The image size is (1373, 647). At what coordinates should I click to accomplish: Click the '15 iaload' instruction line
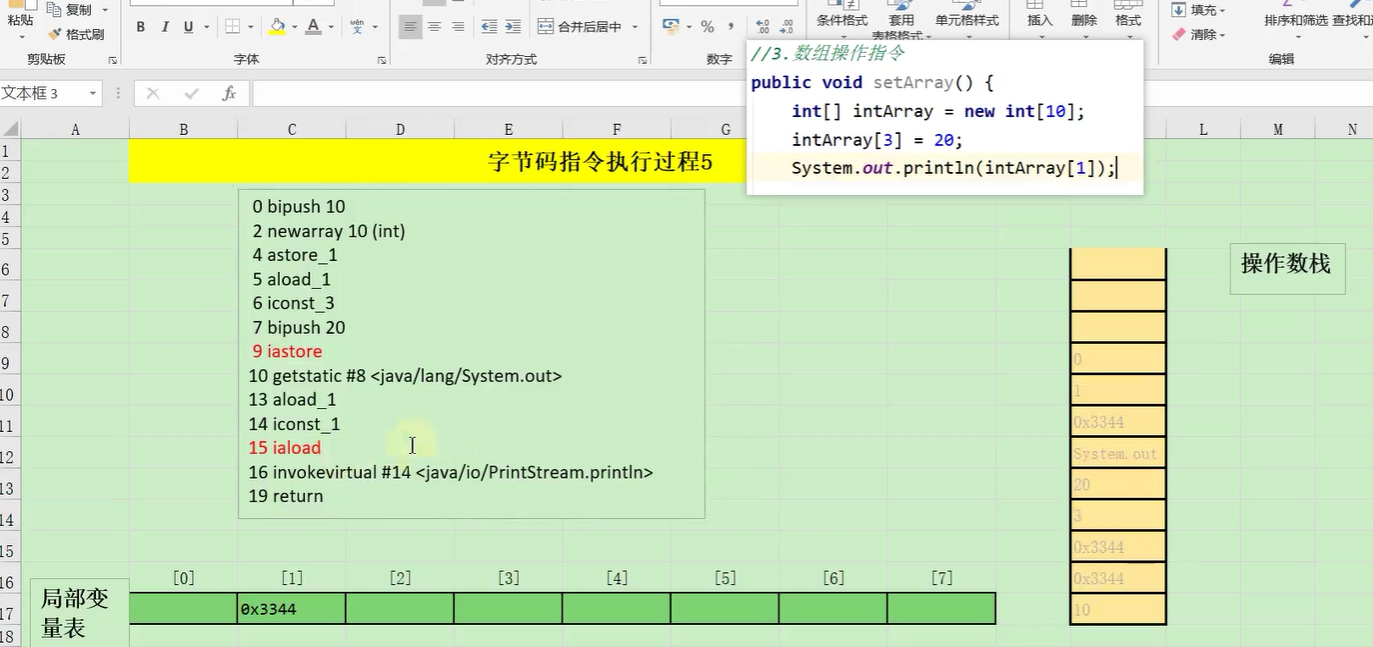(x=285, y=448)
